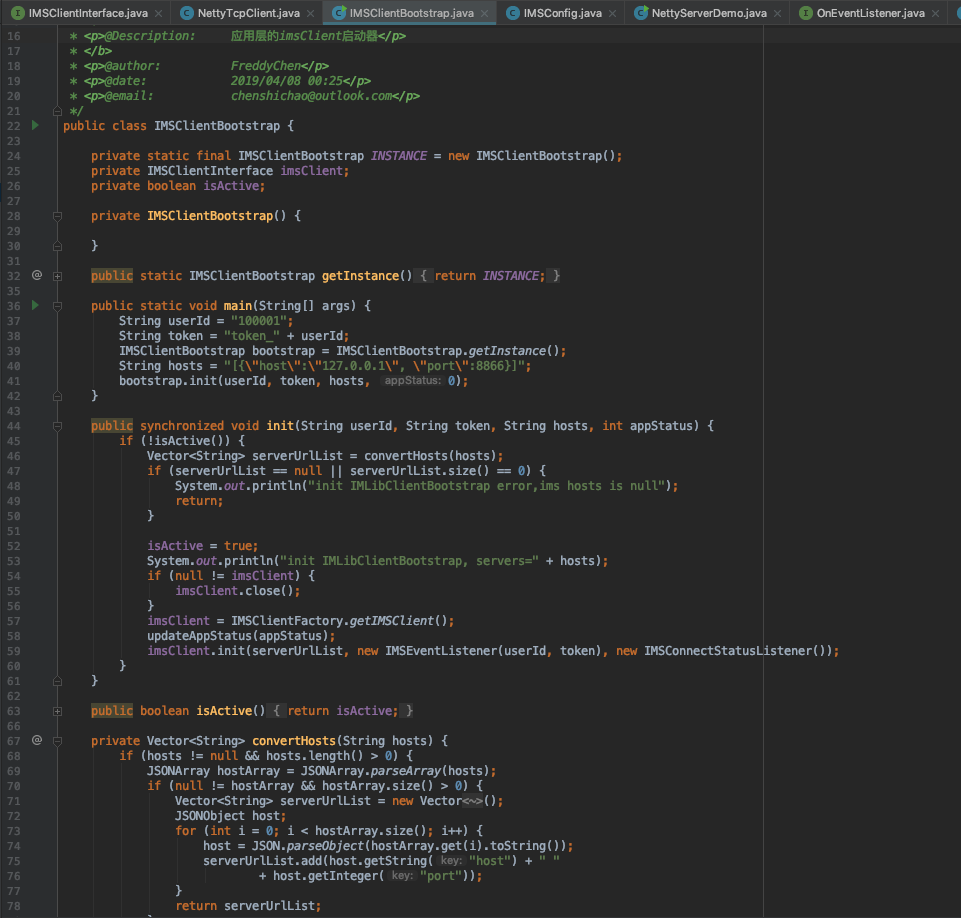Click the folded '{ return INSTANCE; }' code block
Viewport: 961px width, 918px height.
489,276
